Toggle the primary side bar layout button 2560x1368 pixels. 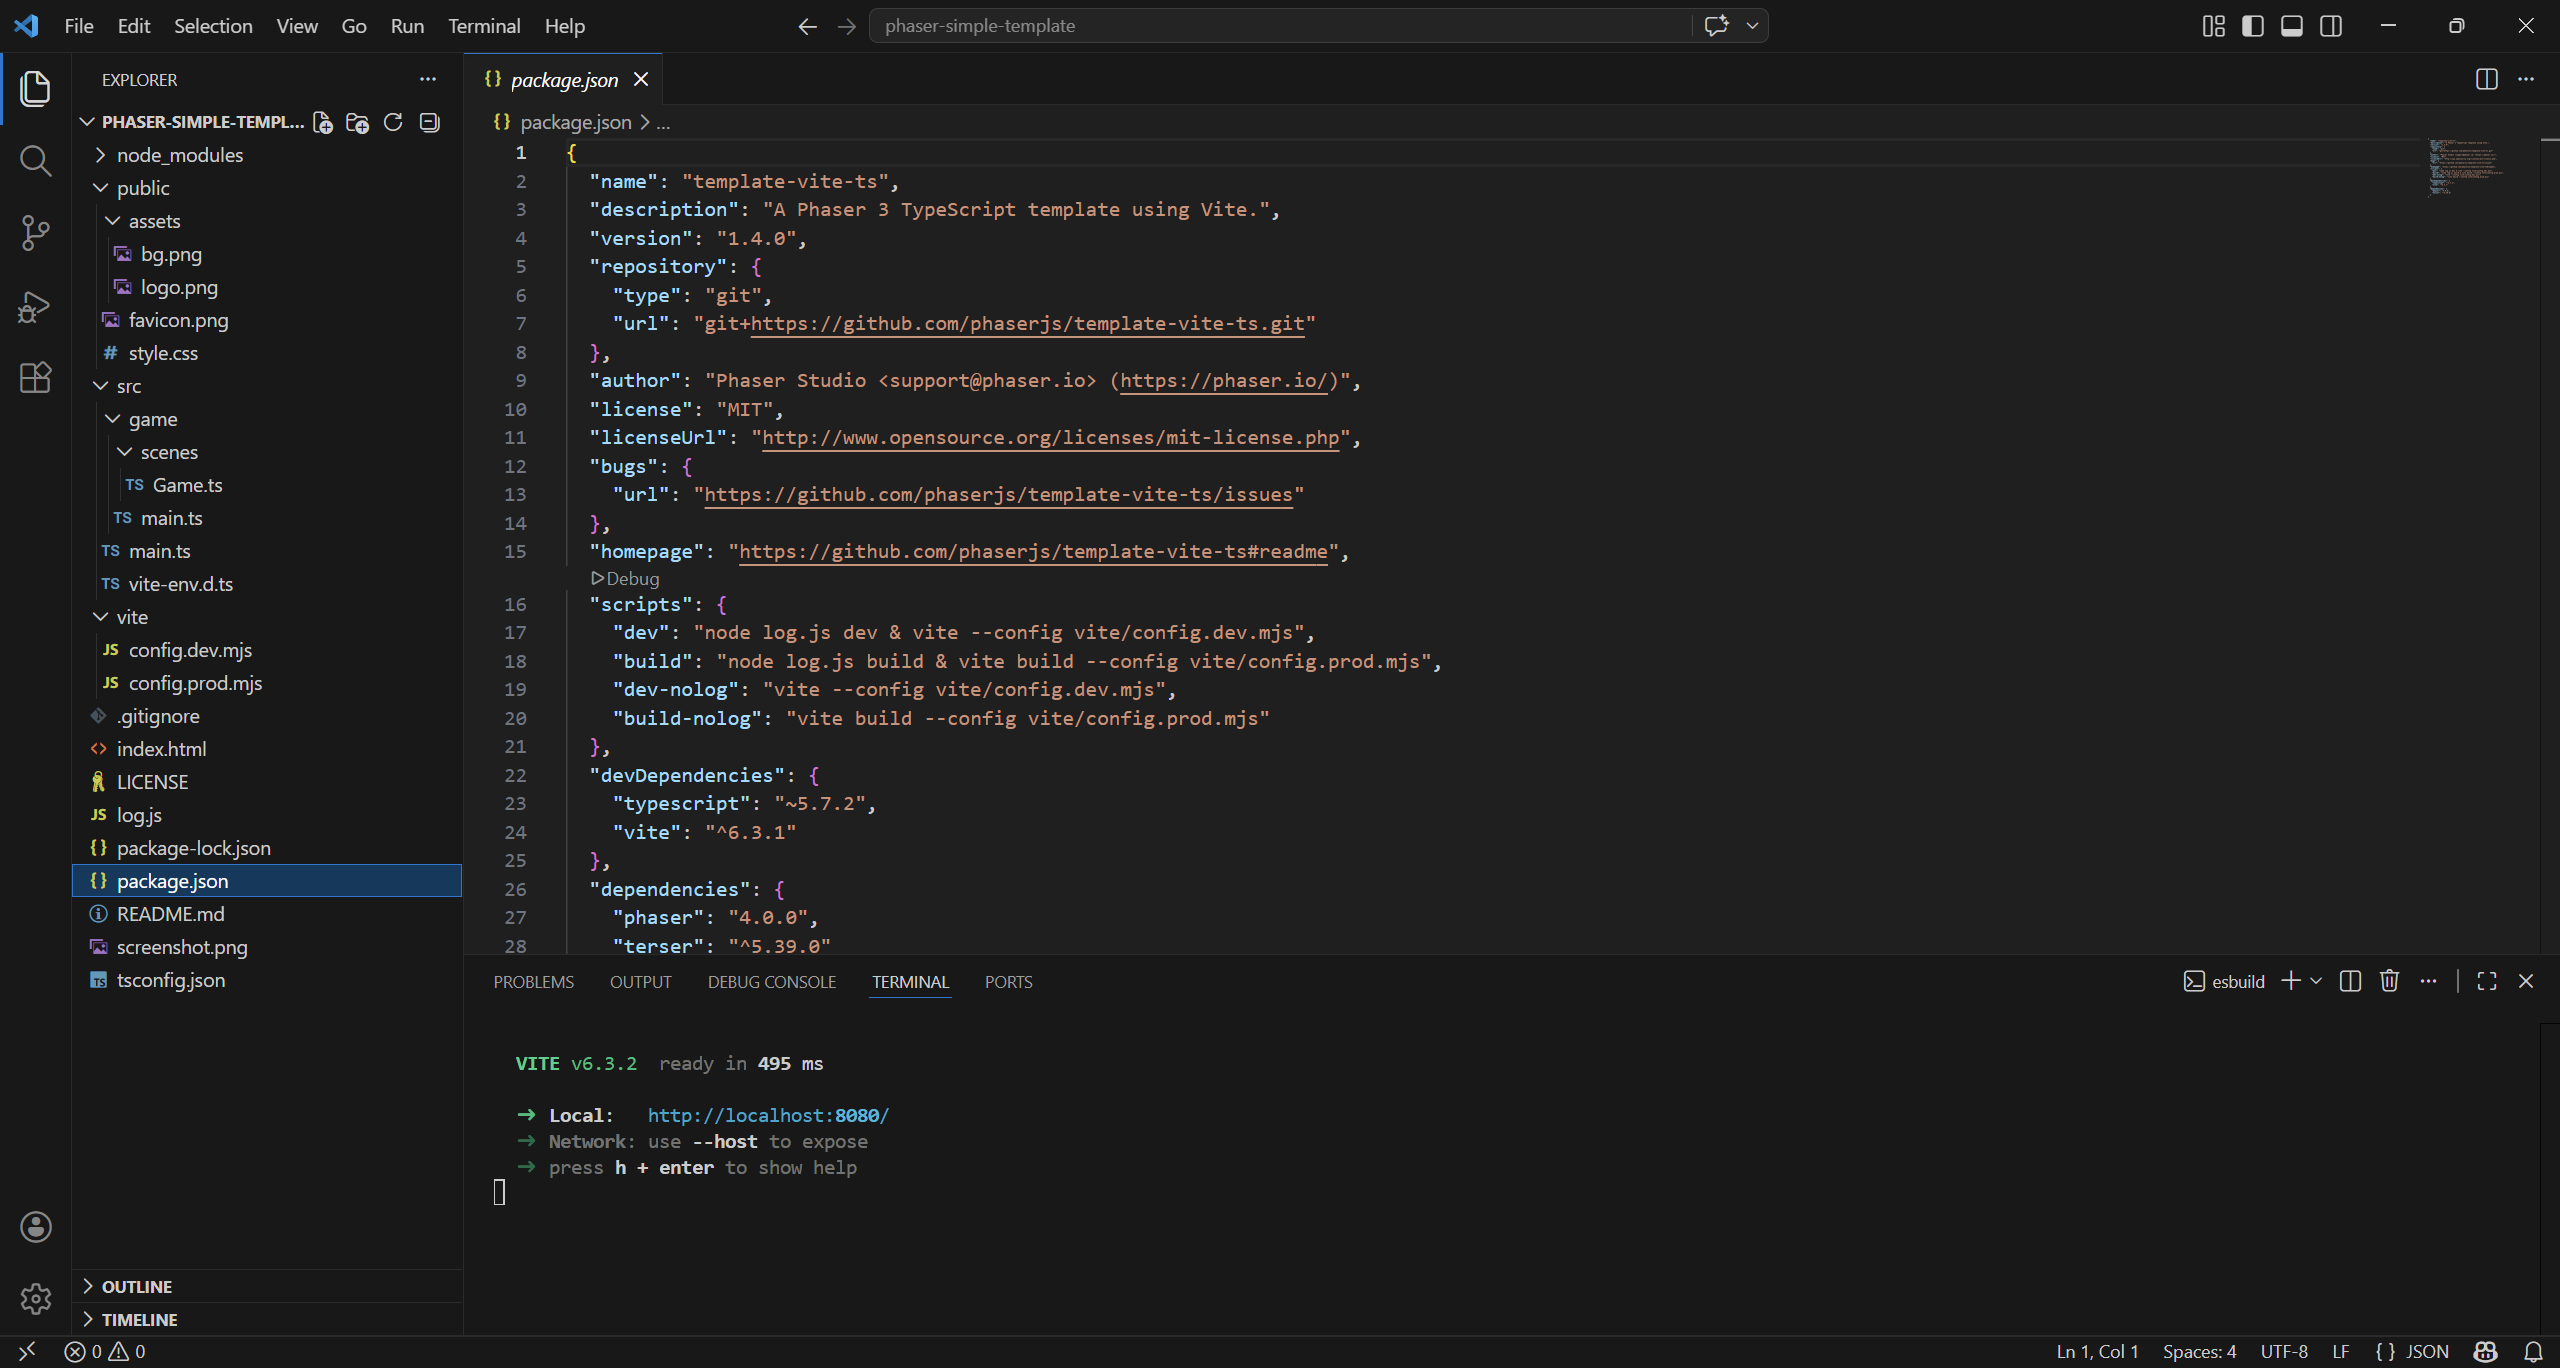[x=2252, y=26]
